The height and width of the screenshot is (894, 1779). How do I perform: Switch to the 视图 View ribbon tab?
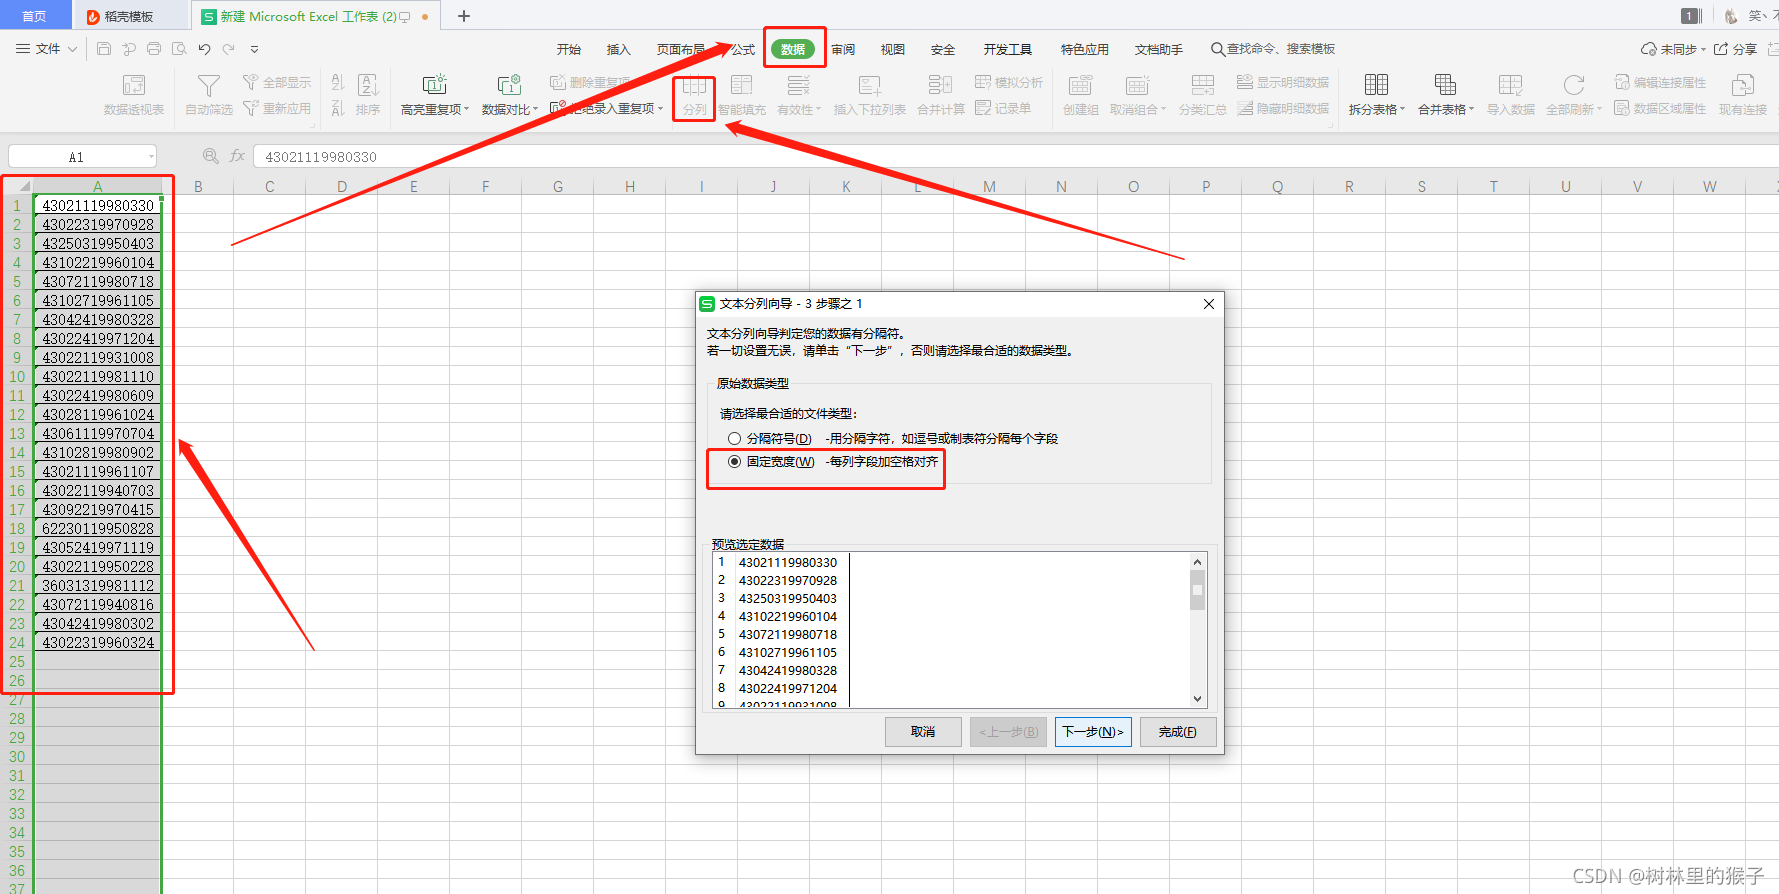(x=893, y=49)
